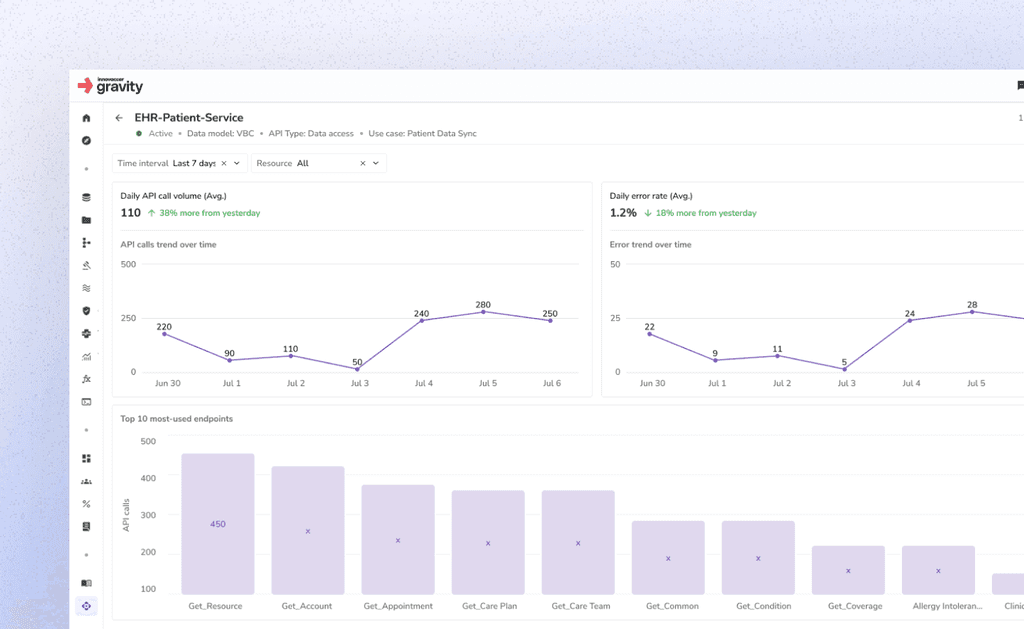This screenshot has width=1024, height=629.
Task: Click the Jul 5 point labeled 280
Action: pyautogui.click(x=483, y=312)
